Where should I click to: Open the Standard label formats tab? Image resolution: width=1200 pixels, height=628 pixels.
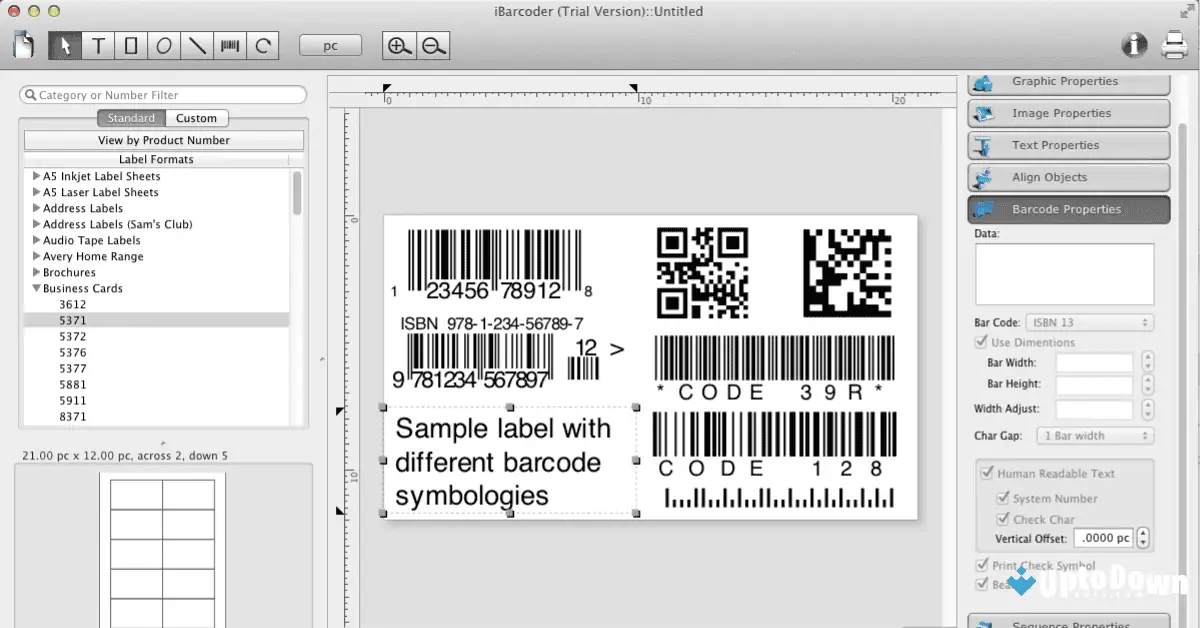click(x=131, y=118)
